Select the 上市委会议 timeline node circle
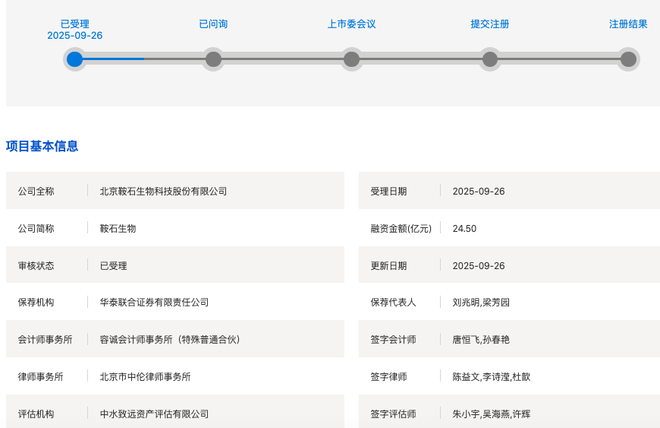Viewport: 660px width, 428px height. [x=351, y=59]
